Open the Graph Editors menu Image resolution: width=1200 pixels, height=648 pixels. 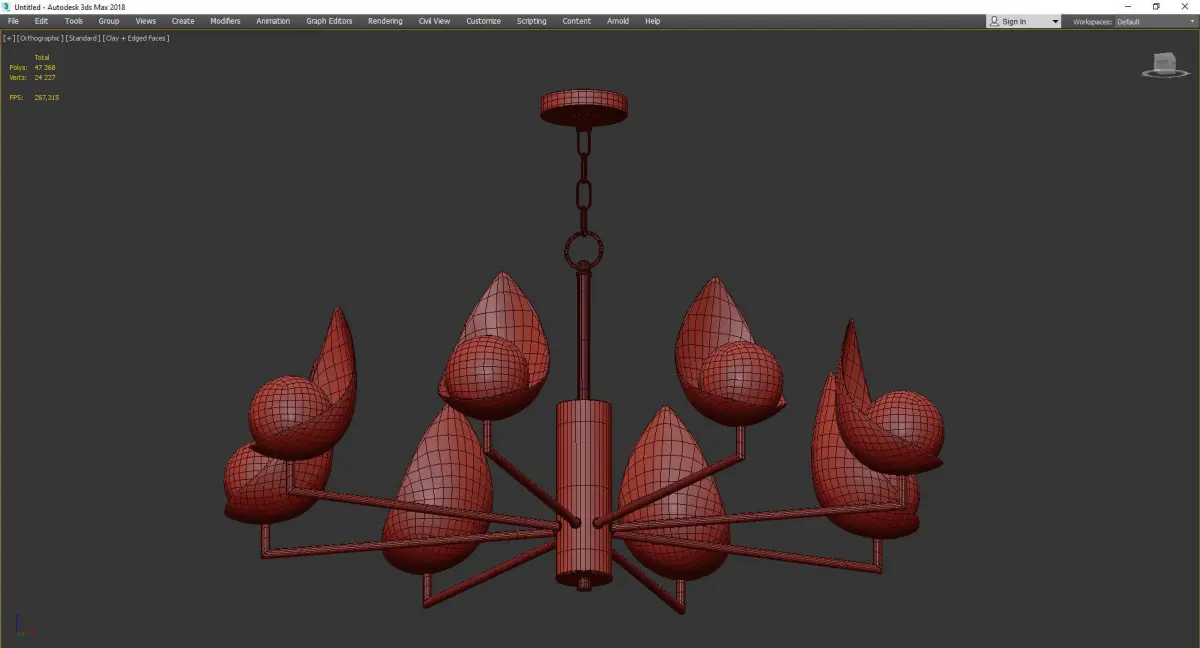click(329, 21)
